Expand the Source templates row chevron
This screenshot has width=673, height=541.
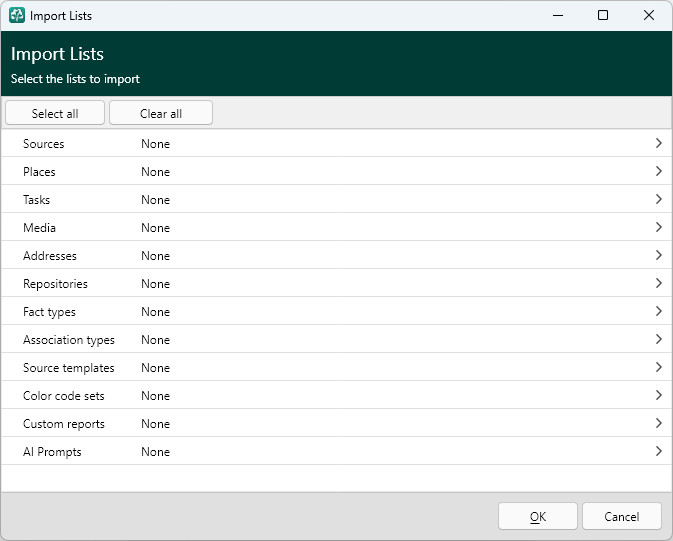tap(659, 368)
